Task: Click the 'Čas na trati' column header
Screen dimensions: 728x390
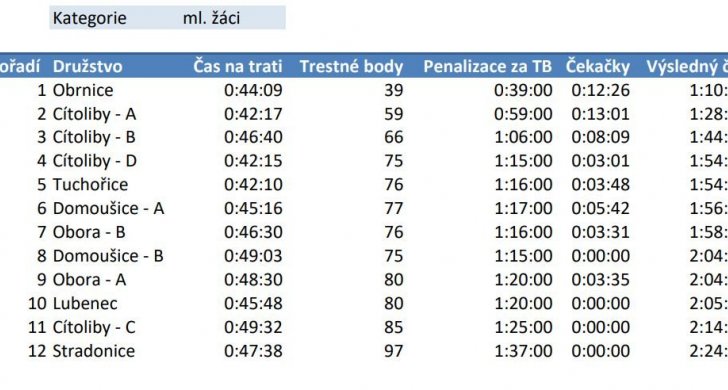Action: coord(238,66)
